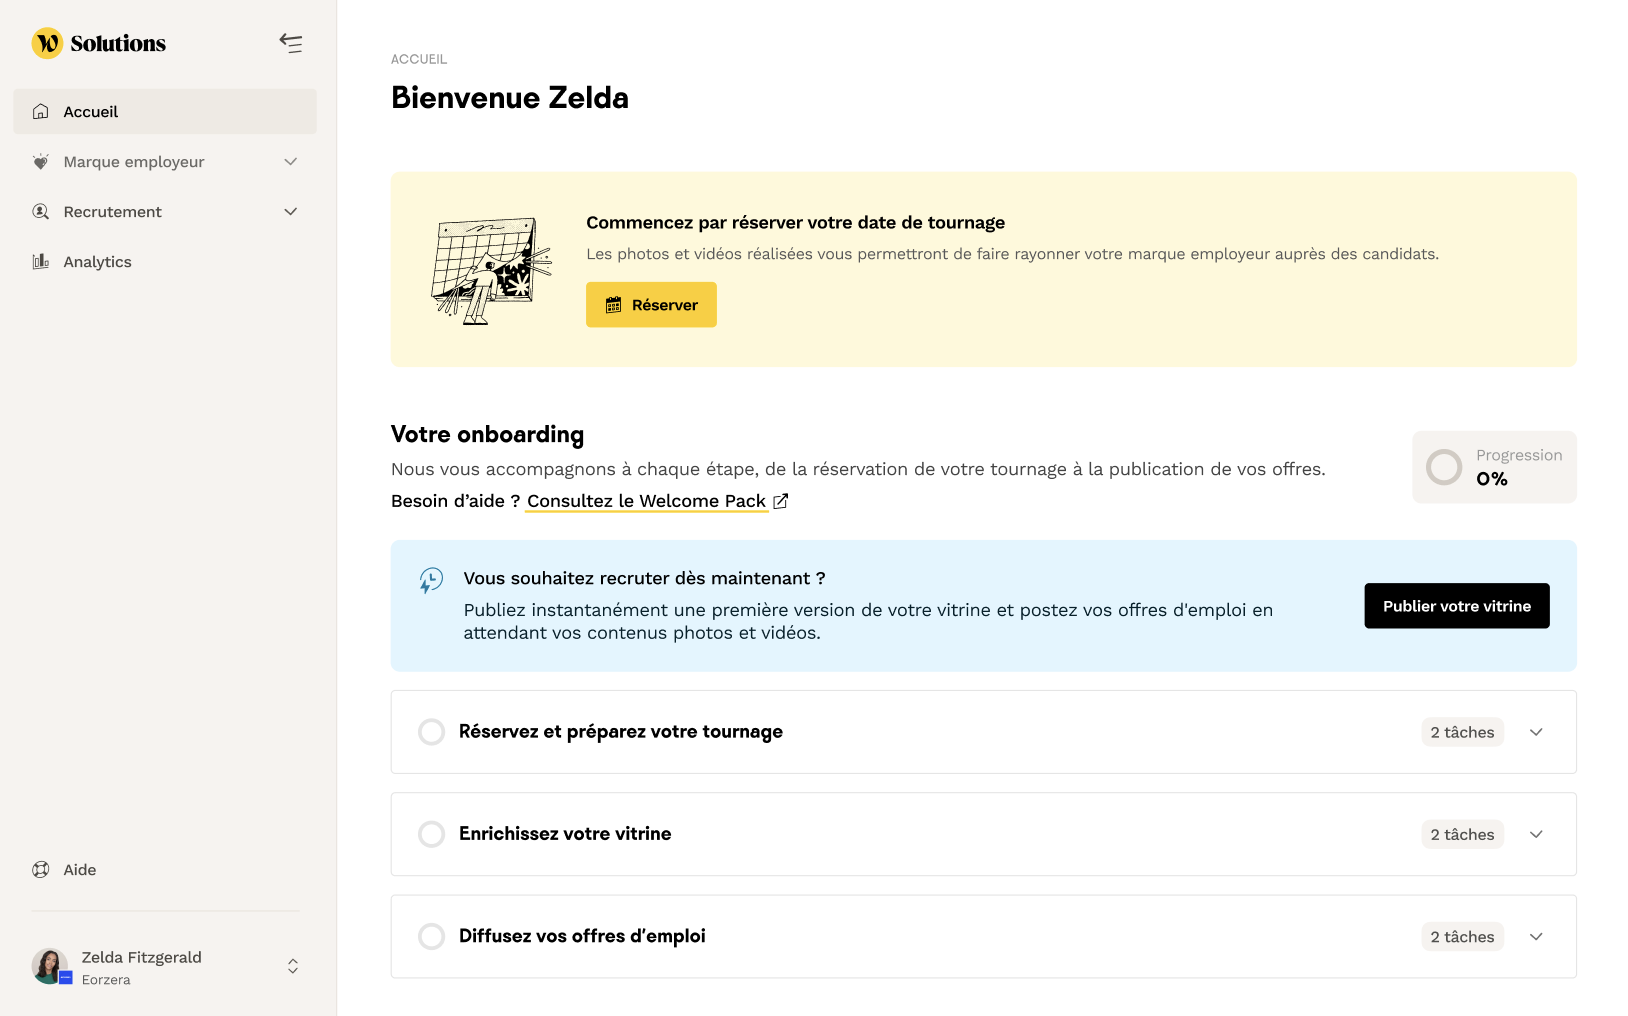Click the Aide lifebuoy icon
The image size is (1628, 1016).
point(41,870)
